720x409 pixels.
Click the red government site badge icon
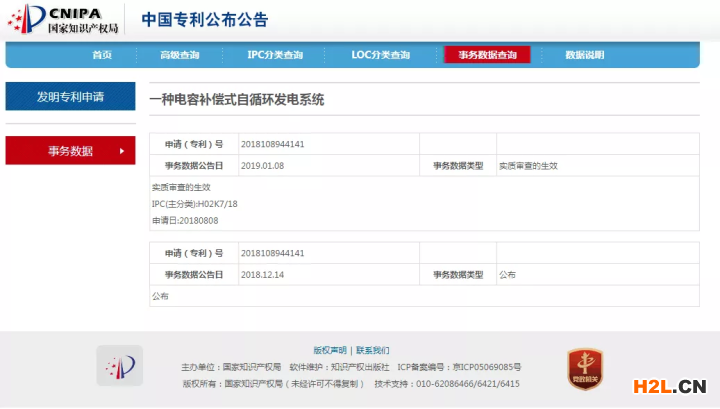pos(585,369)
